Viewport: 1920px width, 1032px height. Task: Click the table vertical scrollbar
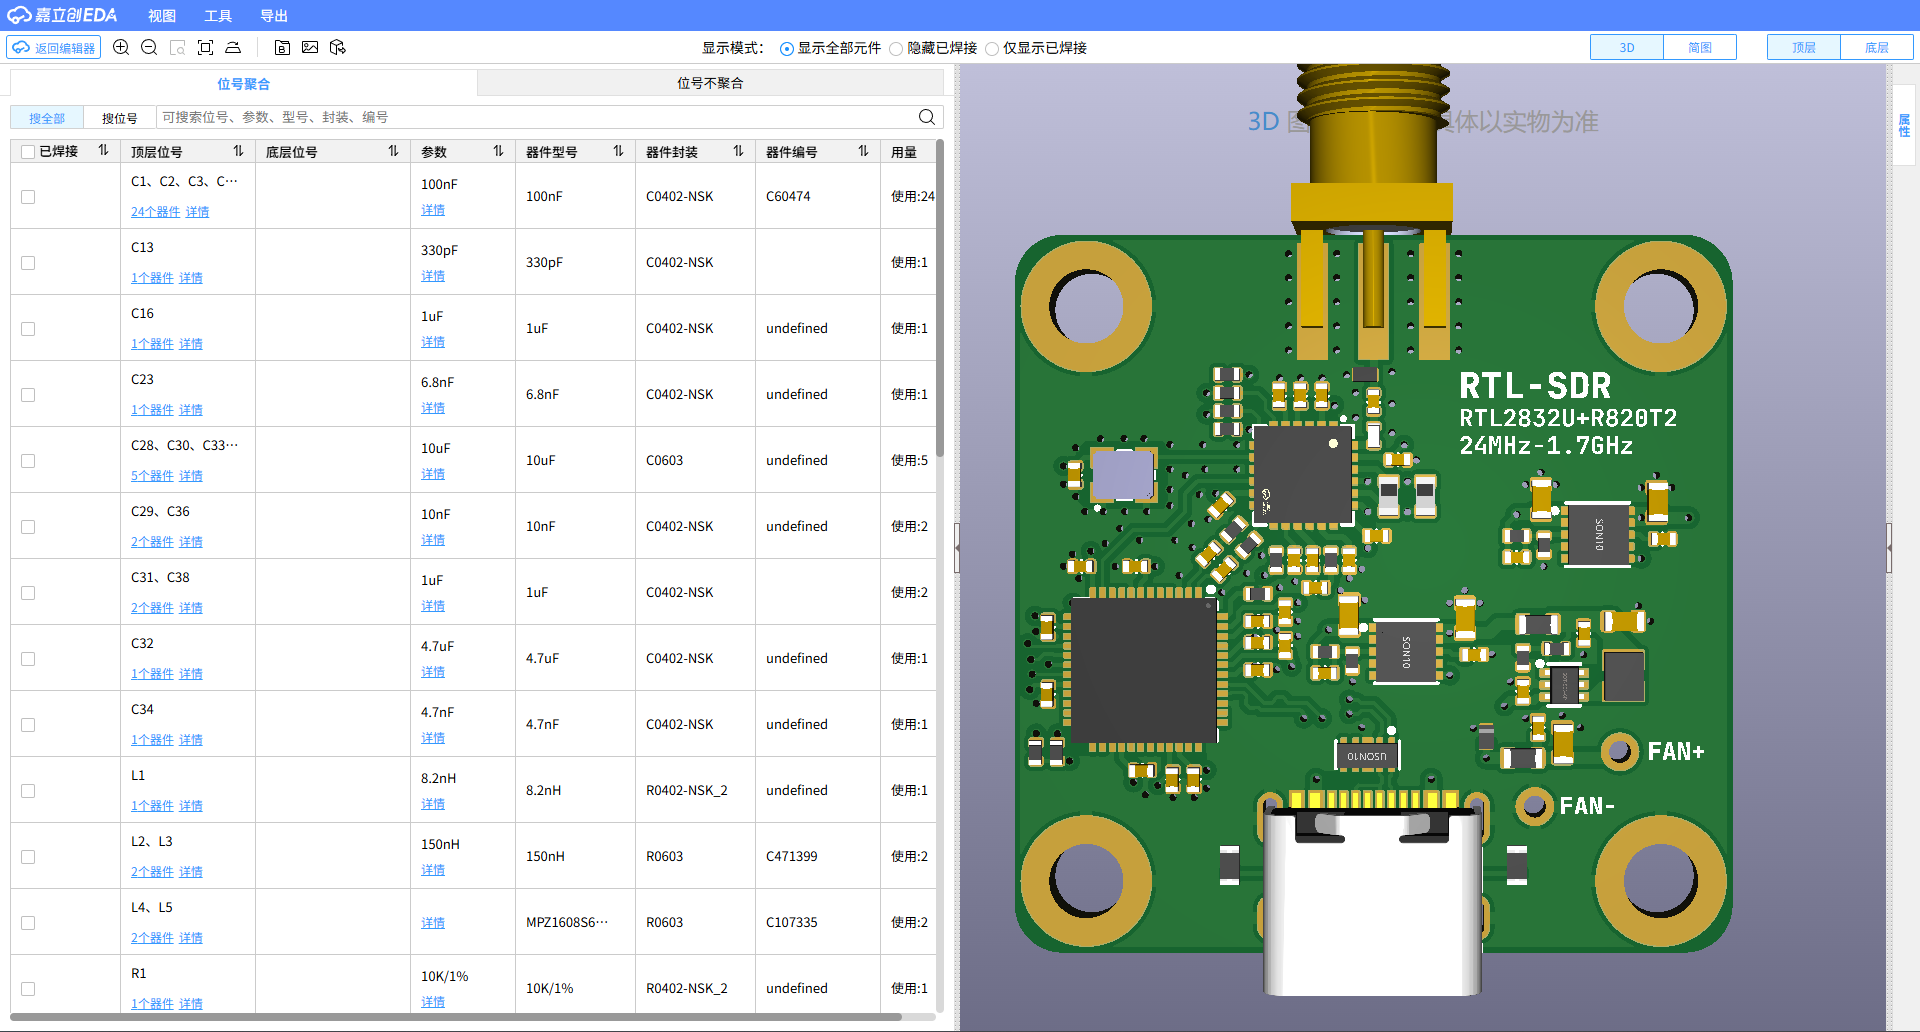tap(939, 300)
